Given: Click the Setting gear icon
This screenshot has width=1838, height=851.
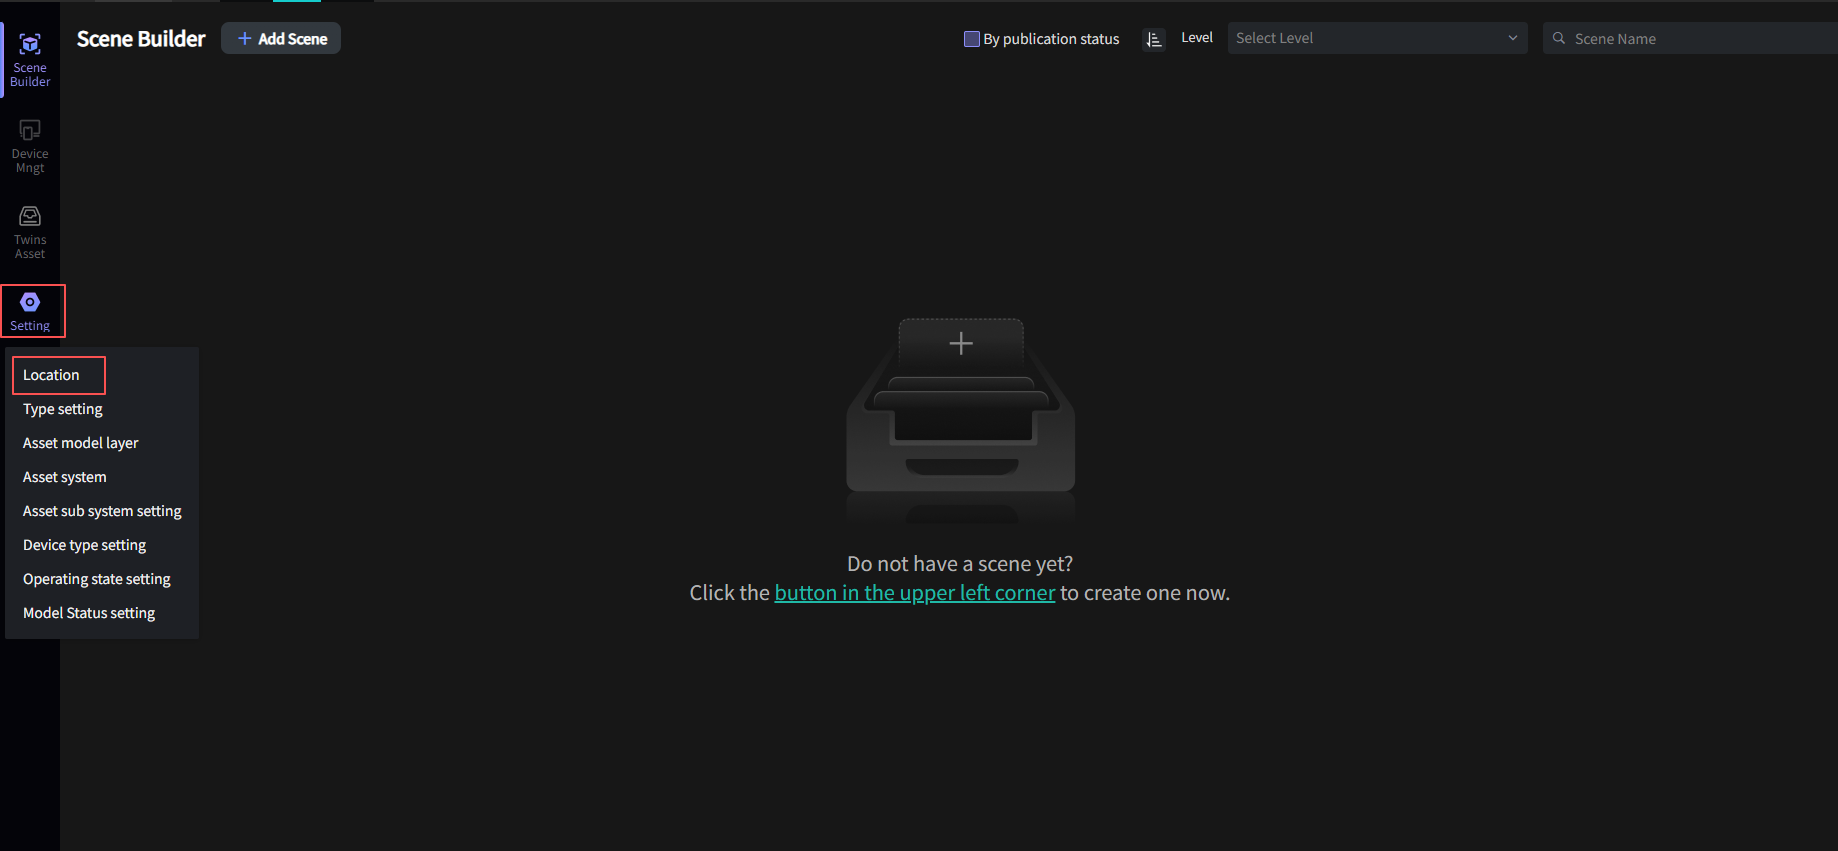Looking at the screenshot, I should point(30,303).
